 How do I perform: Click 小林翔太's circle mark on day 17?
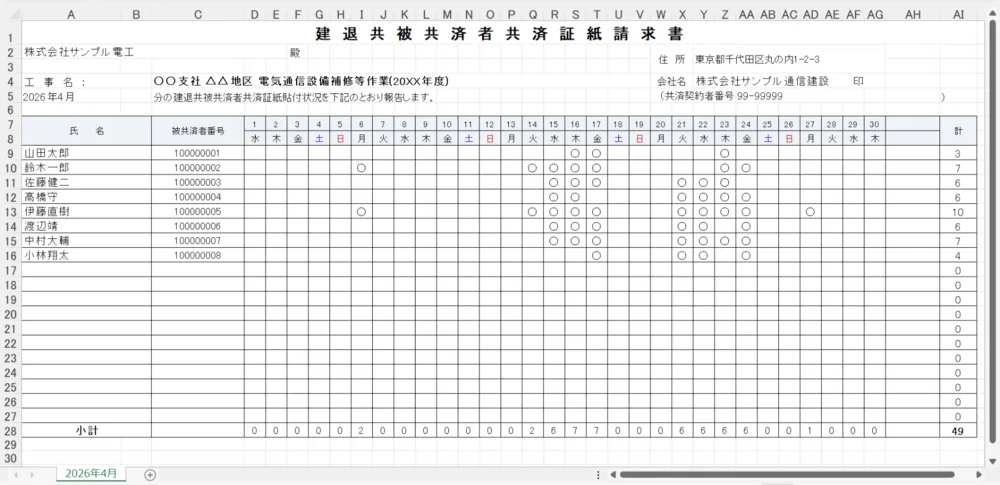coord(596,255)
